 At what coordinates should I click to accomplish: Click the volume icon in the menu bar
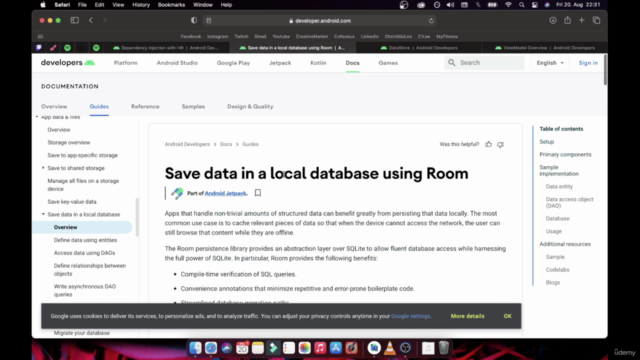point(450,5)
